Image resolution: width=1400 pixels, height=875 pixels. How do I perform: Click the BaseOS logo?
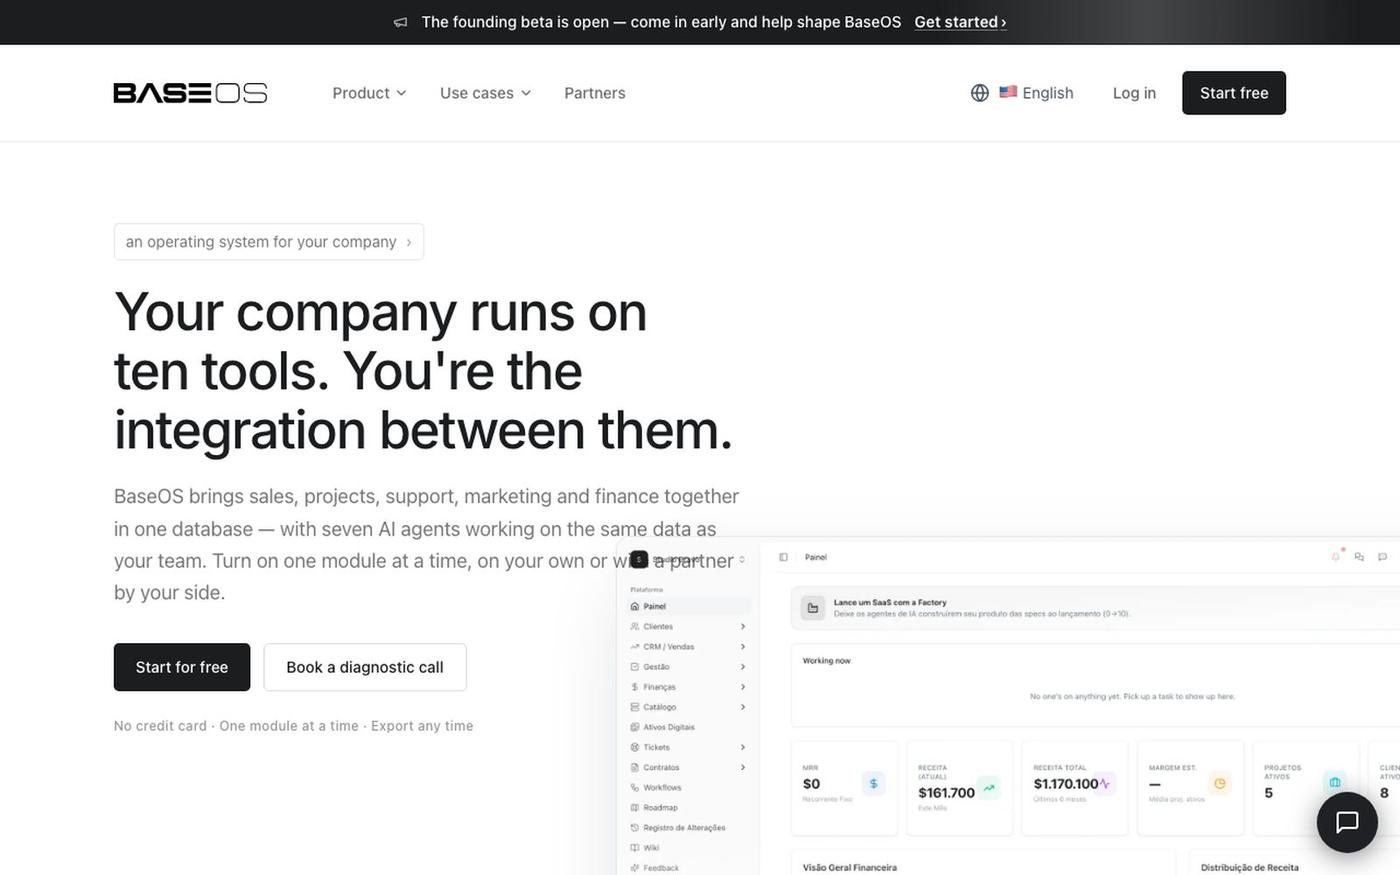pos(190,93)
